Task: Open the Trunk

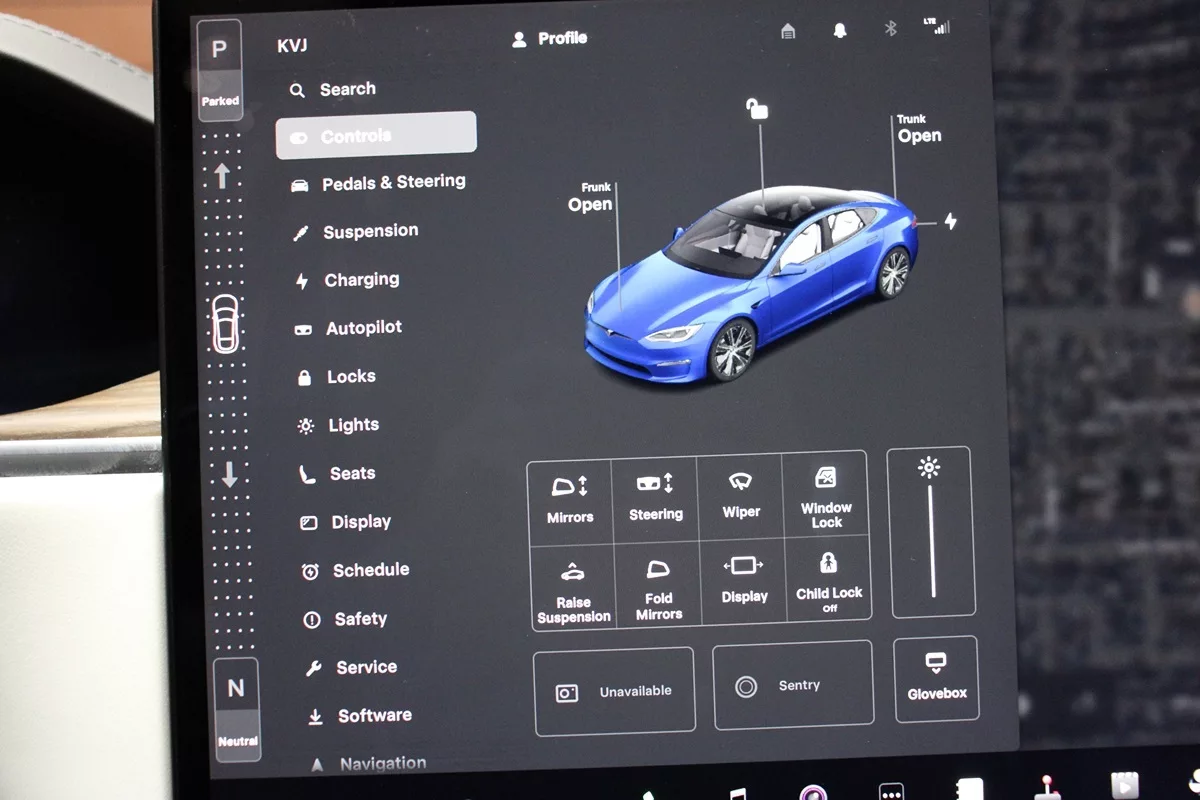Action: point(918,130)
